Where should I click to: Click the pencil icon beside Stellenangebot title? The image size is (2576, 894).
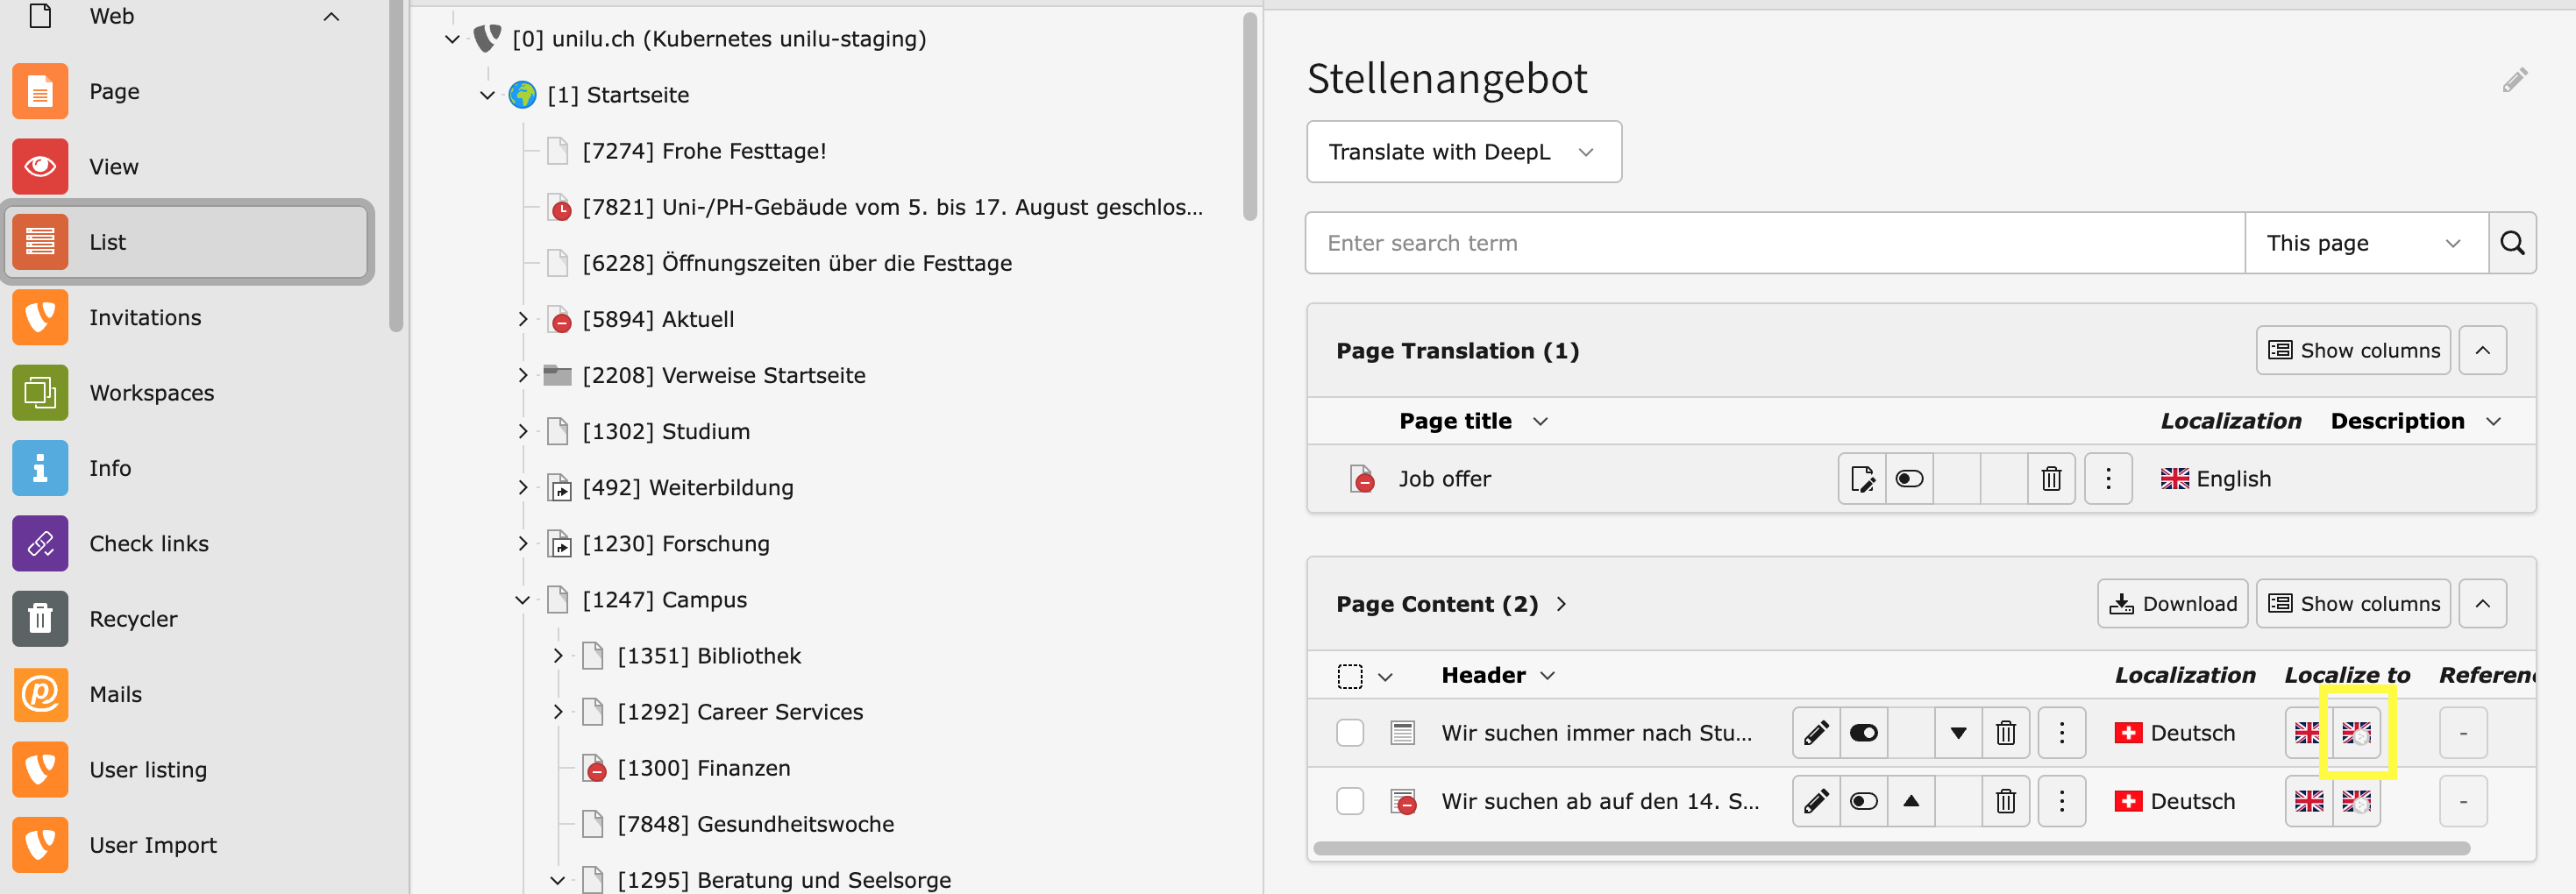click(x=2514, y=80)
